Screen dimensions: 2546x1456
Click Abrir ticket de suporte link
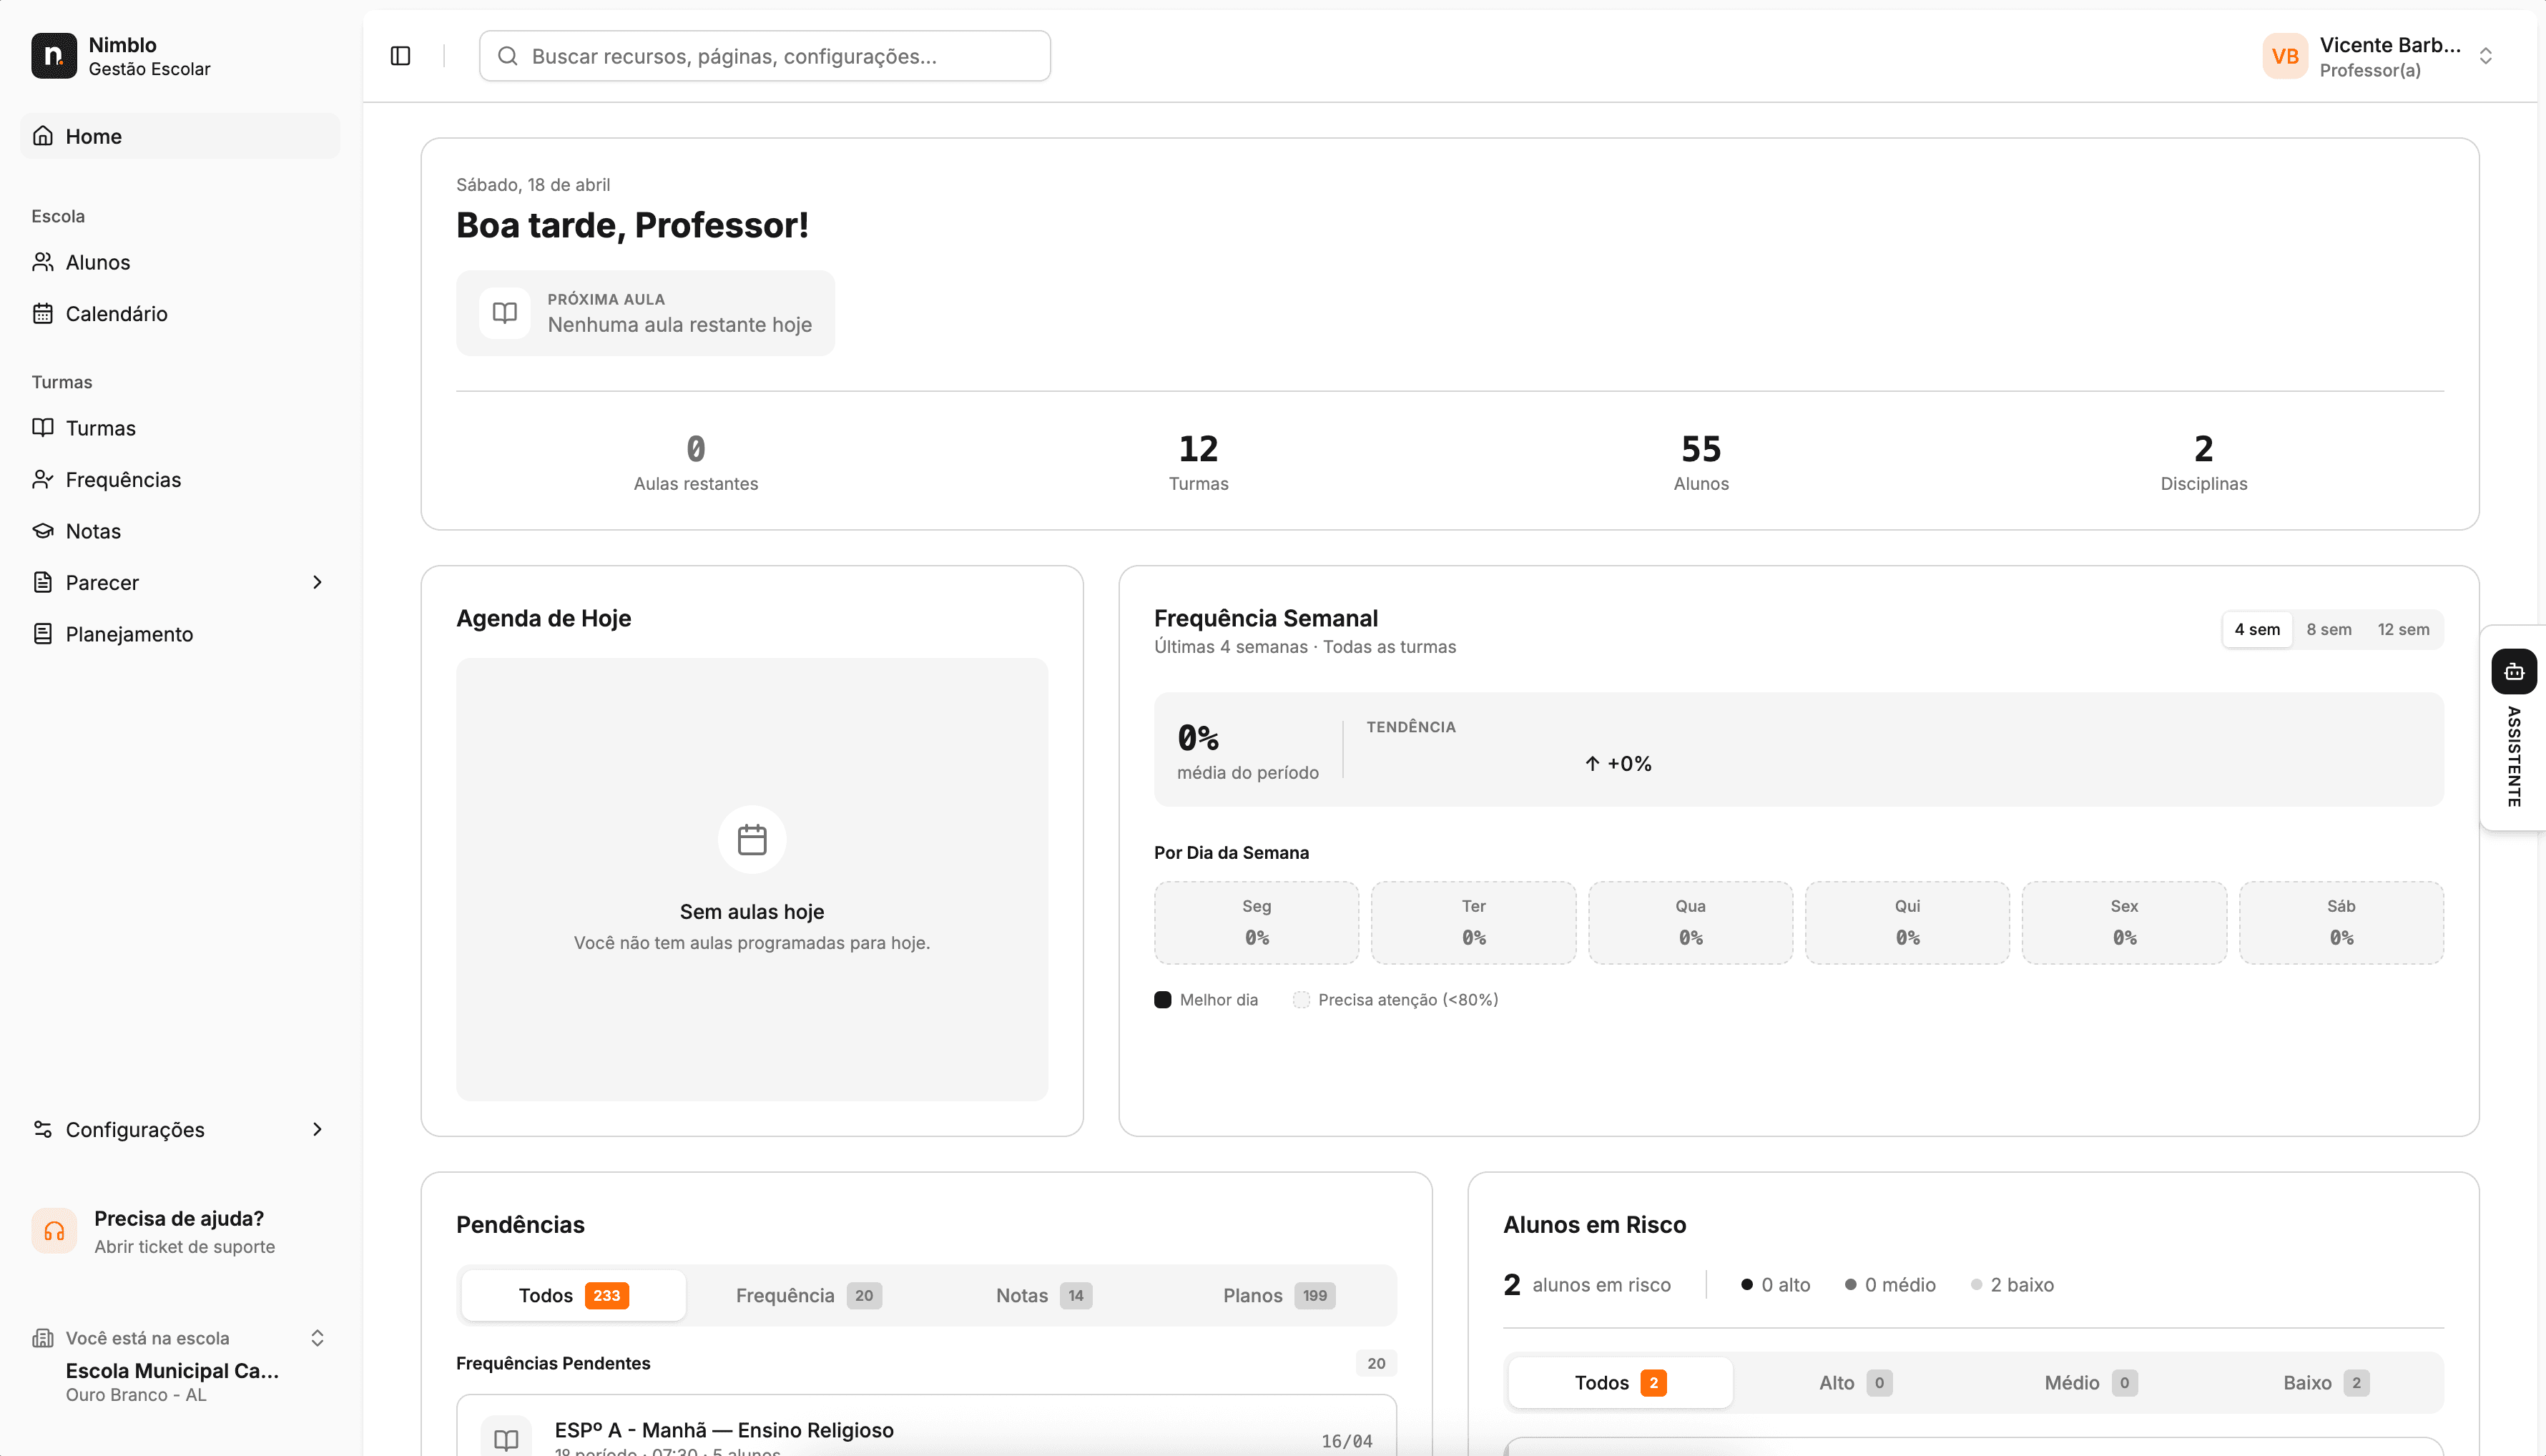[x=184, y=1247]
